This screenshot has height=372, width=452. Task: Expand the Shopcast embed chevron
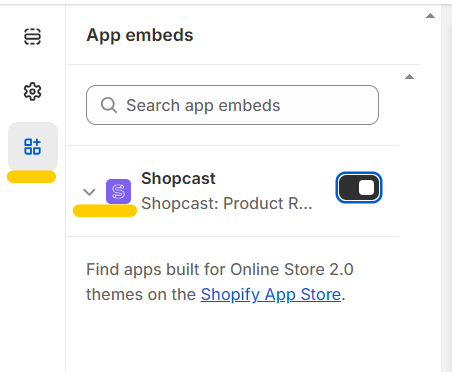pos(89,192)
